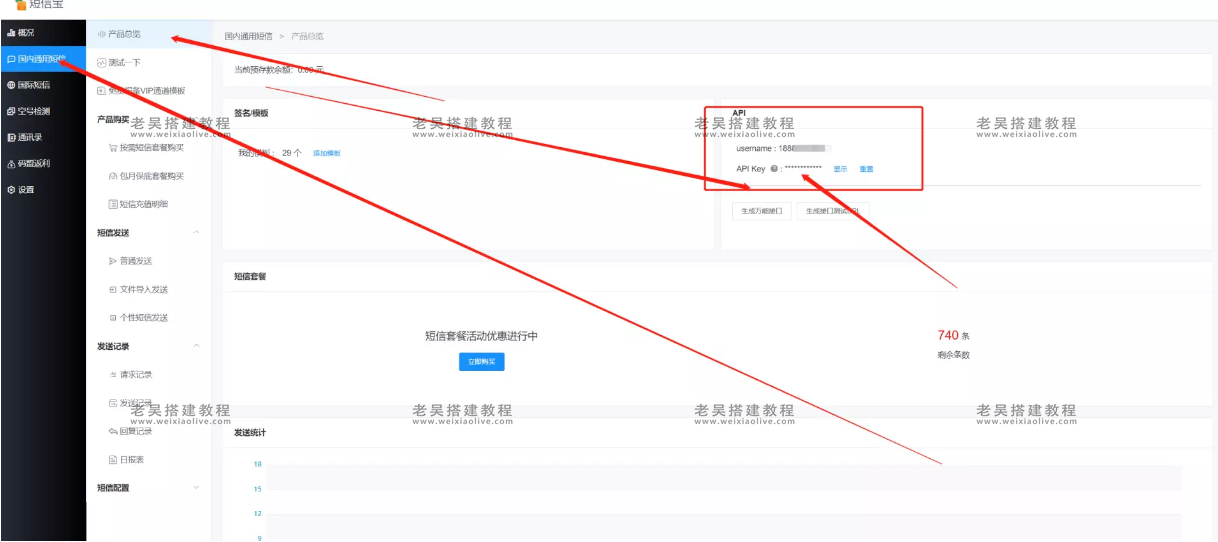Click the reply arrow icon beside 回复记录
This screenshot has width=1218, height=542.
113,431
